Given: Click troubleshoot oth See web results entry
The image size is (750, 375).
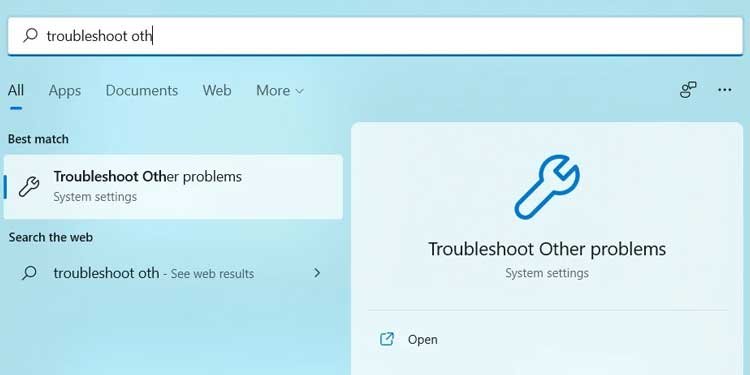Looking at the screenshot, I should click(x=173, y=273).
